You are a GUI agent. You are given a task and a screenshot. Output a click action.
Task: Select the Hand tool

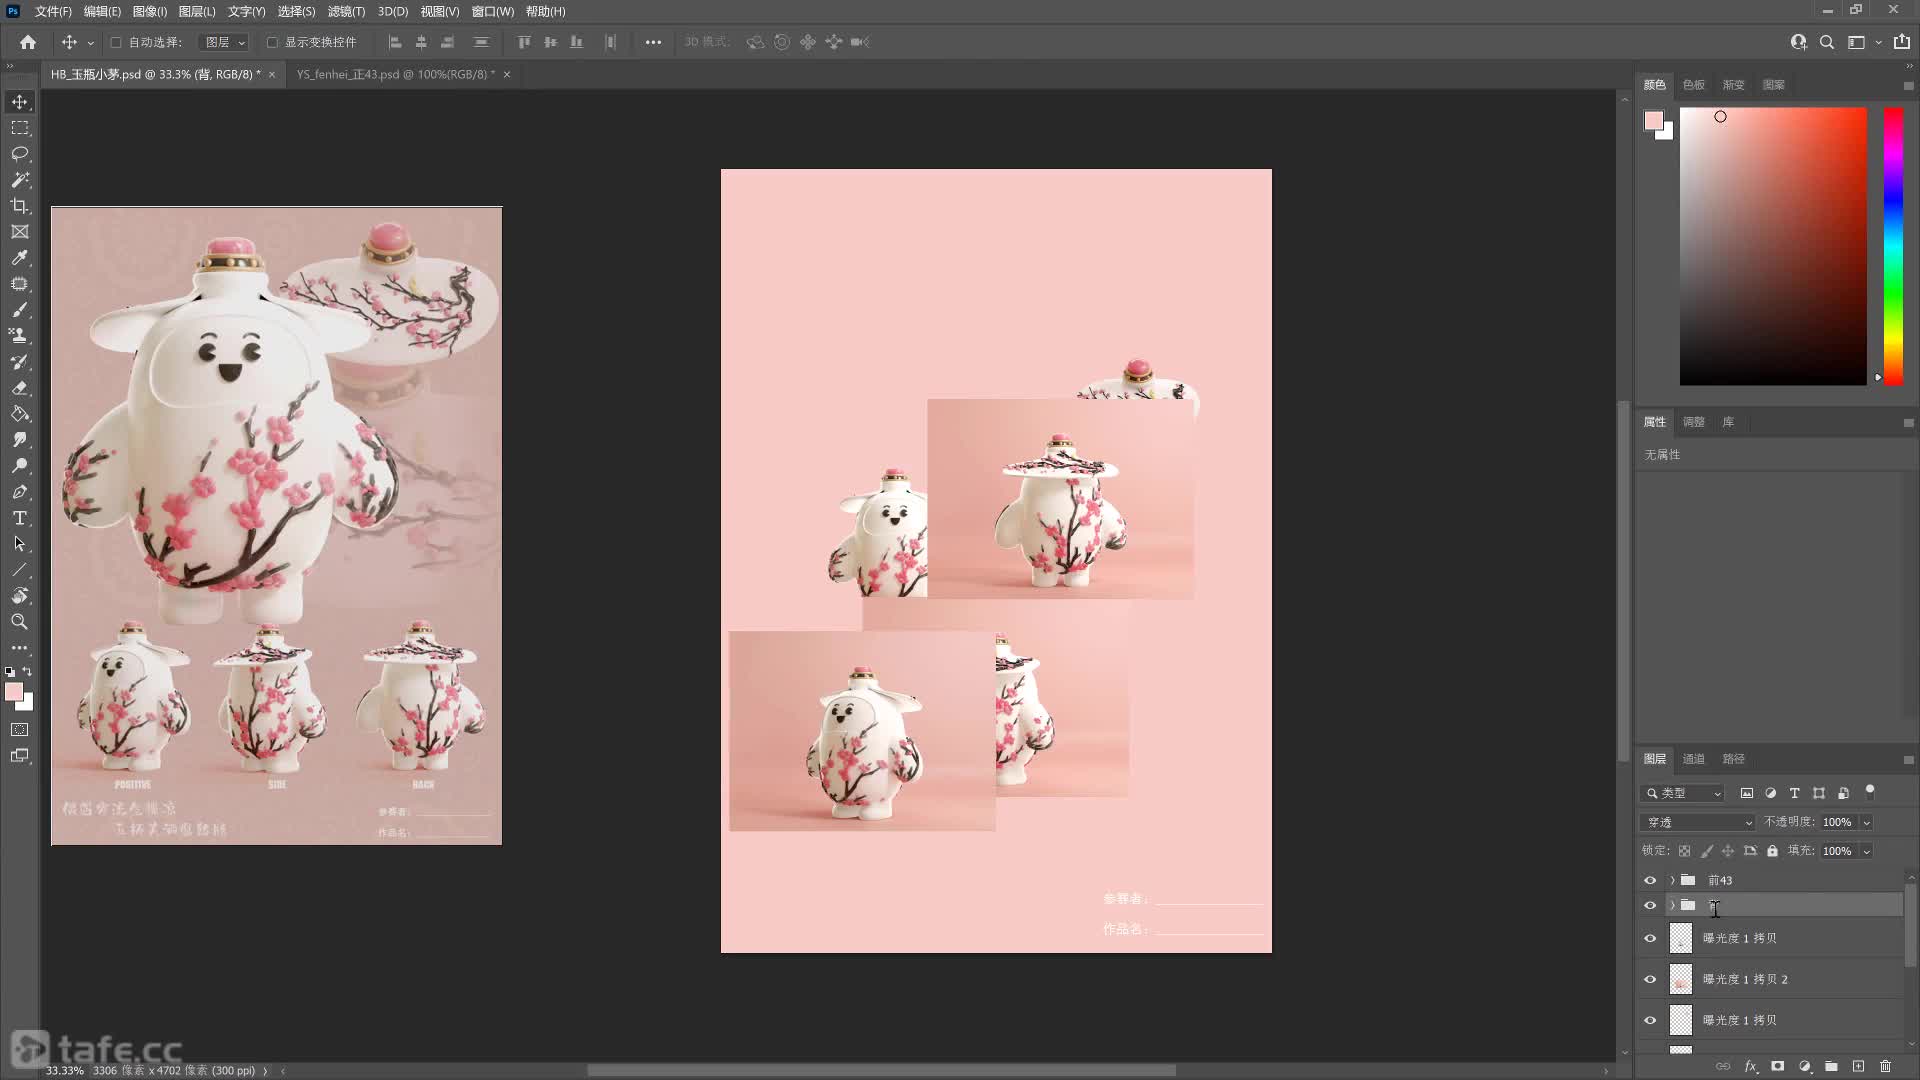(x=20, y=596)
